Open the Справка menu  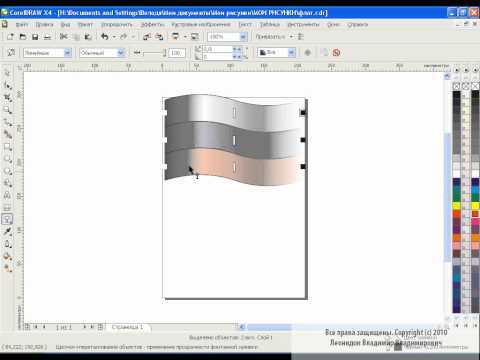click(358, 24)
